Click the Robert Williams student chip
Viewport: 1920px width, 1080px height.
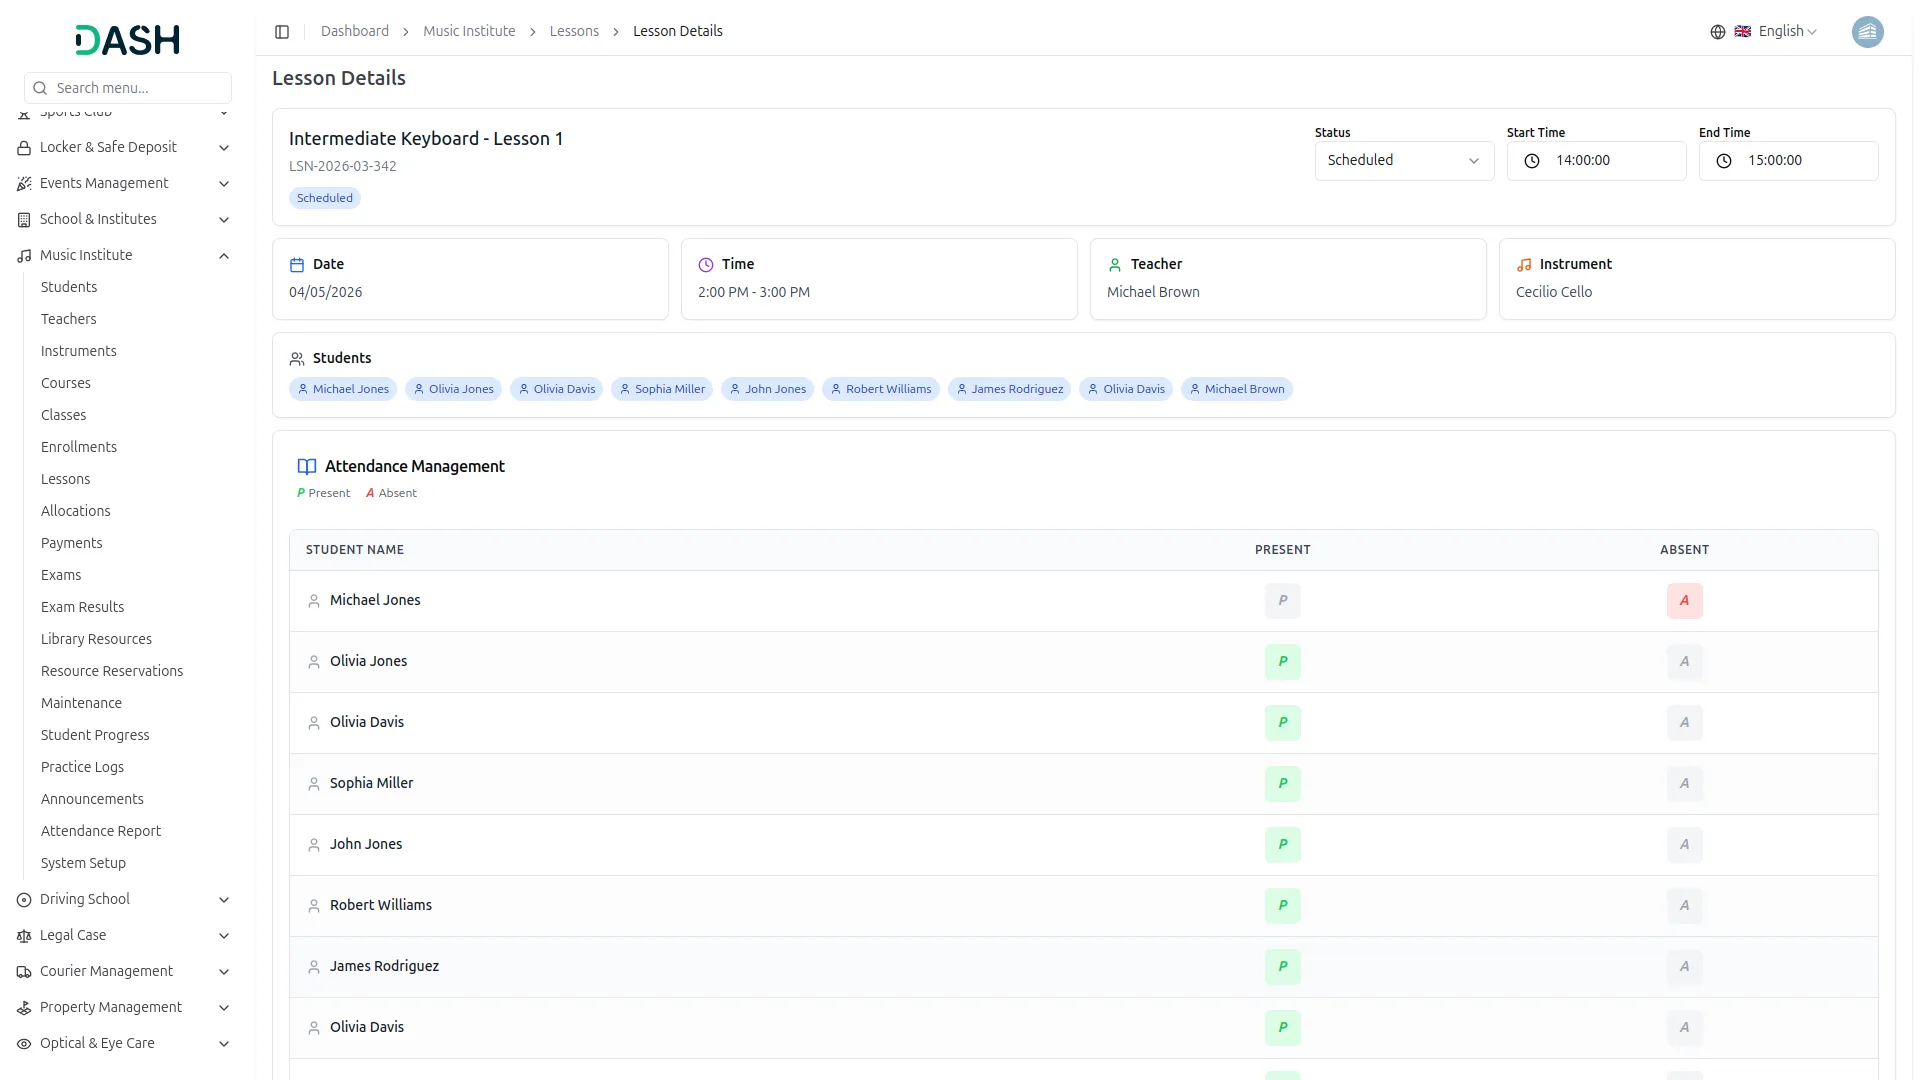click(x=880, y=390)
